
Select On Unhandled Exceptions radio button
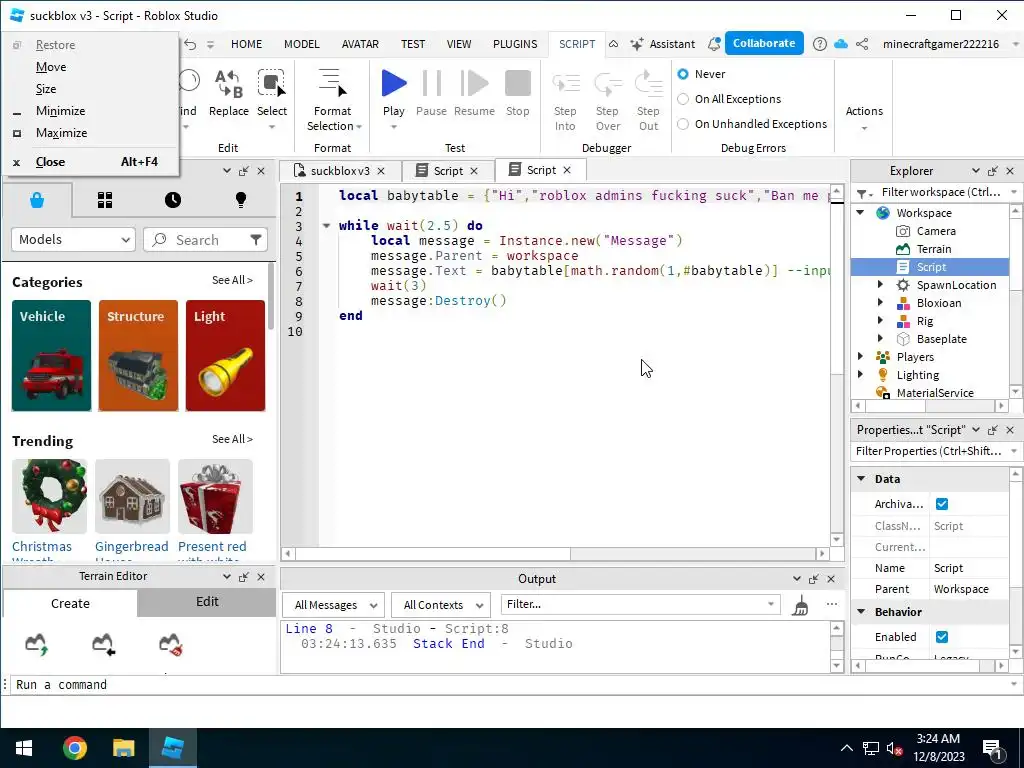pos(683,123)
